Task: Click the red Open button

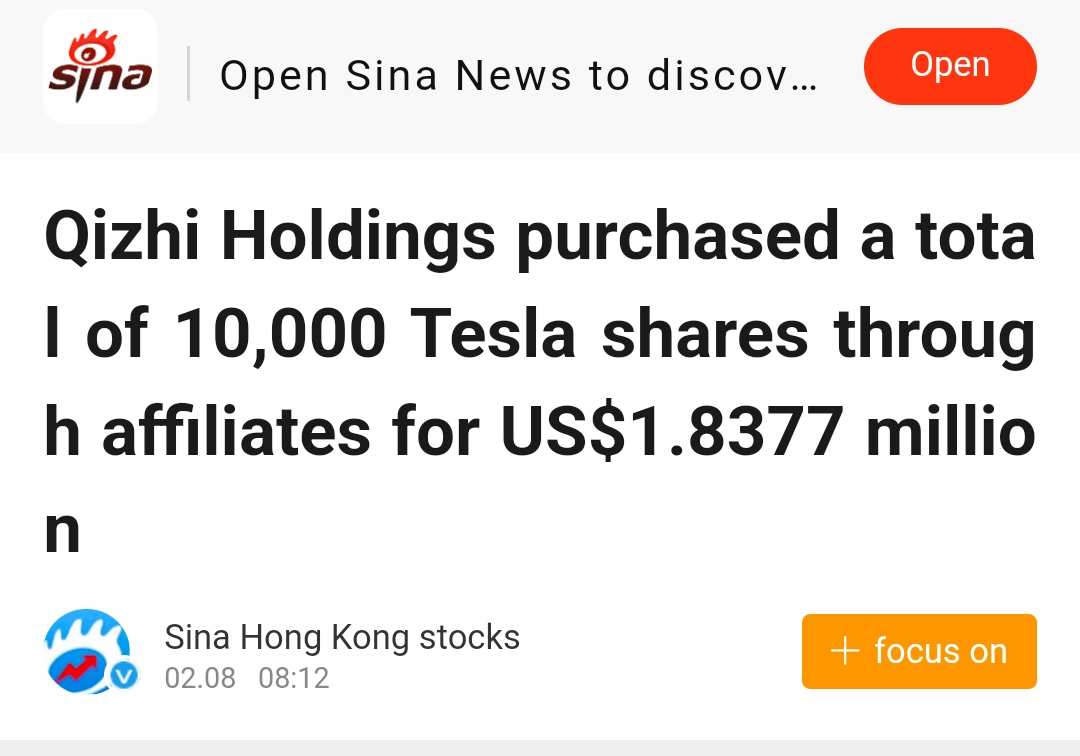Action: point(950,66)
